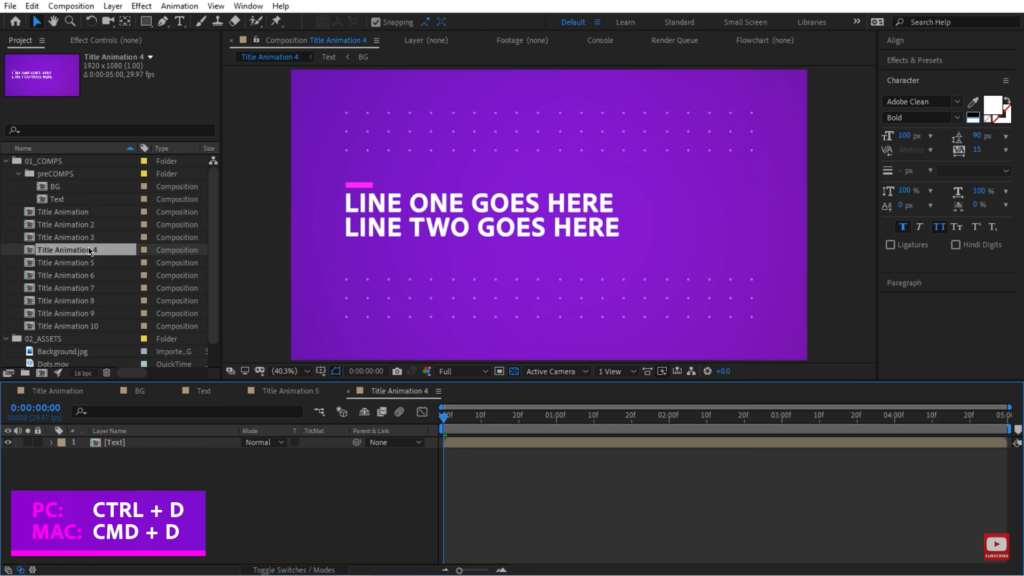Screen dimensions: 1024x576
Task: Expand the [Text] layer properties
Action: click(51, 442)
